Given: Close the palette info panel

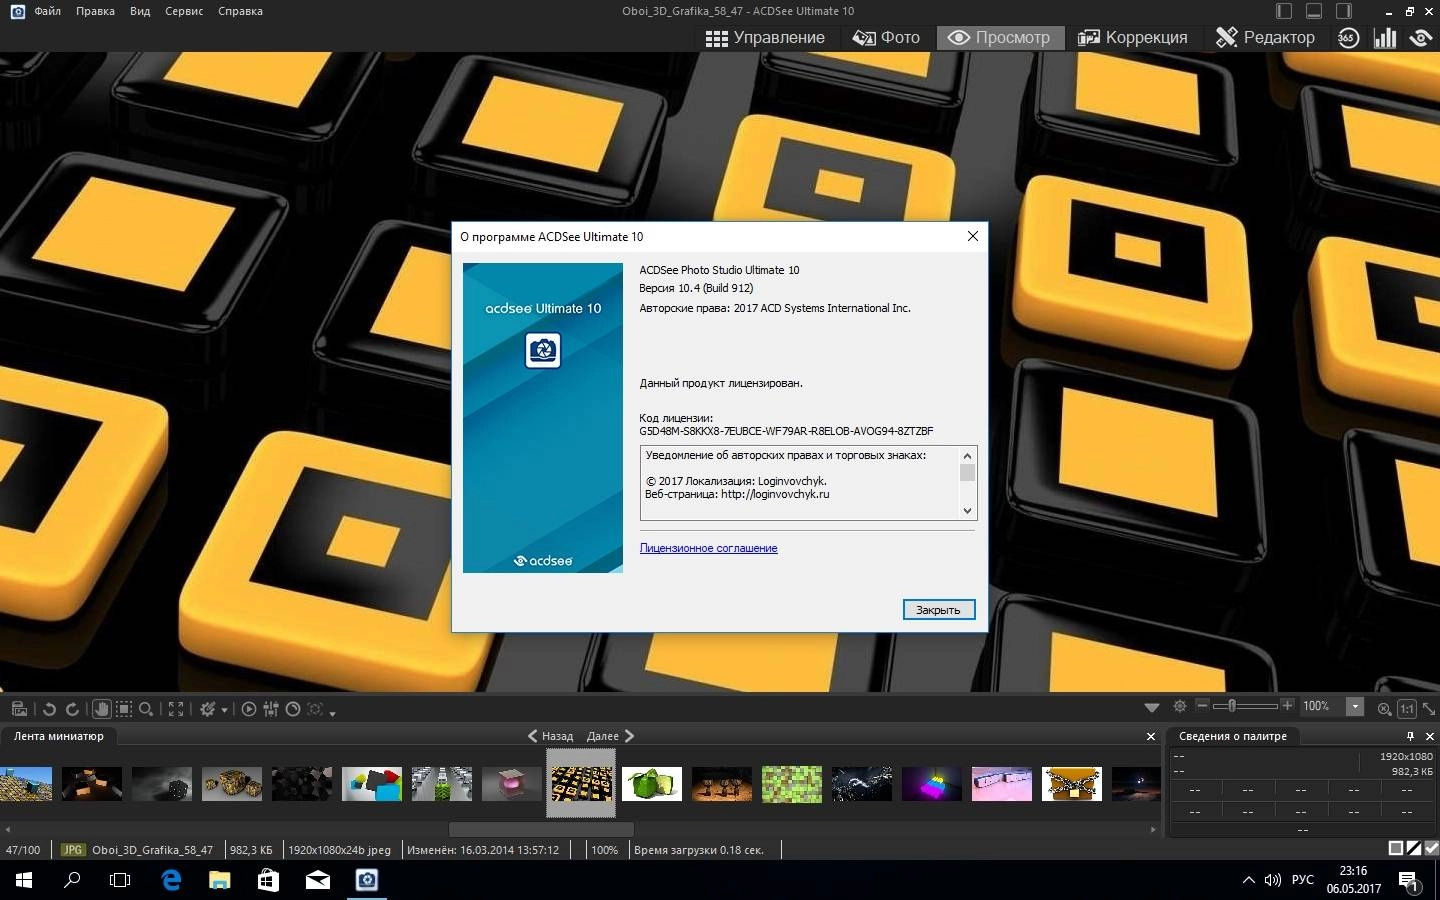Looking at the screenshot, I should 1429,736.
